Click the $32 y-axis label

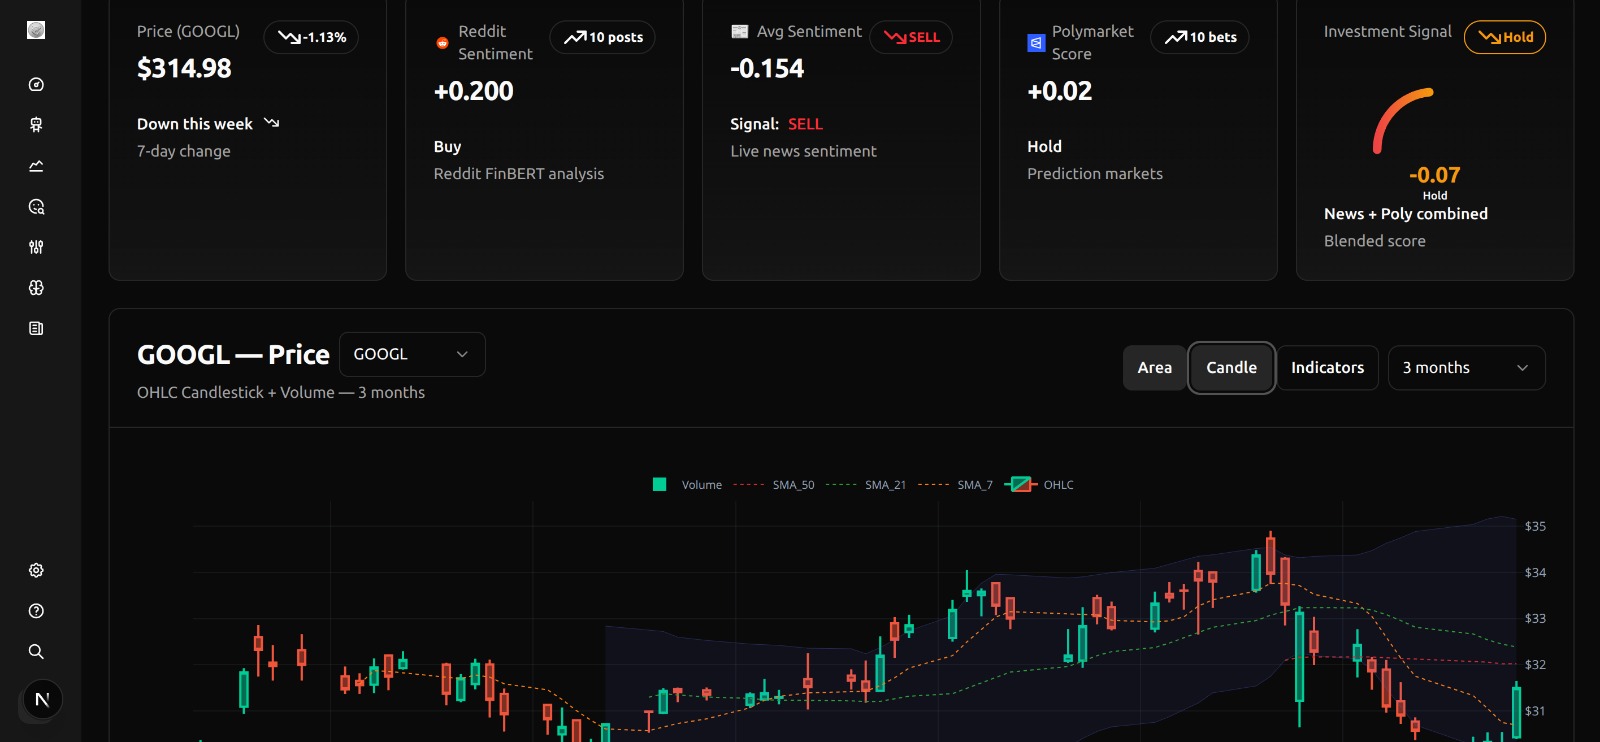coord(1535,665)
